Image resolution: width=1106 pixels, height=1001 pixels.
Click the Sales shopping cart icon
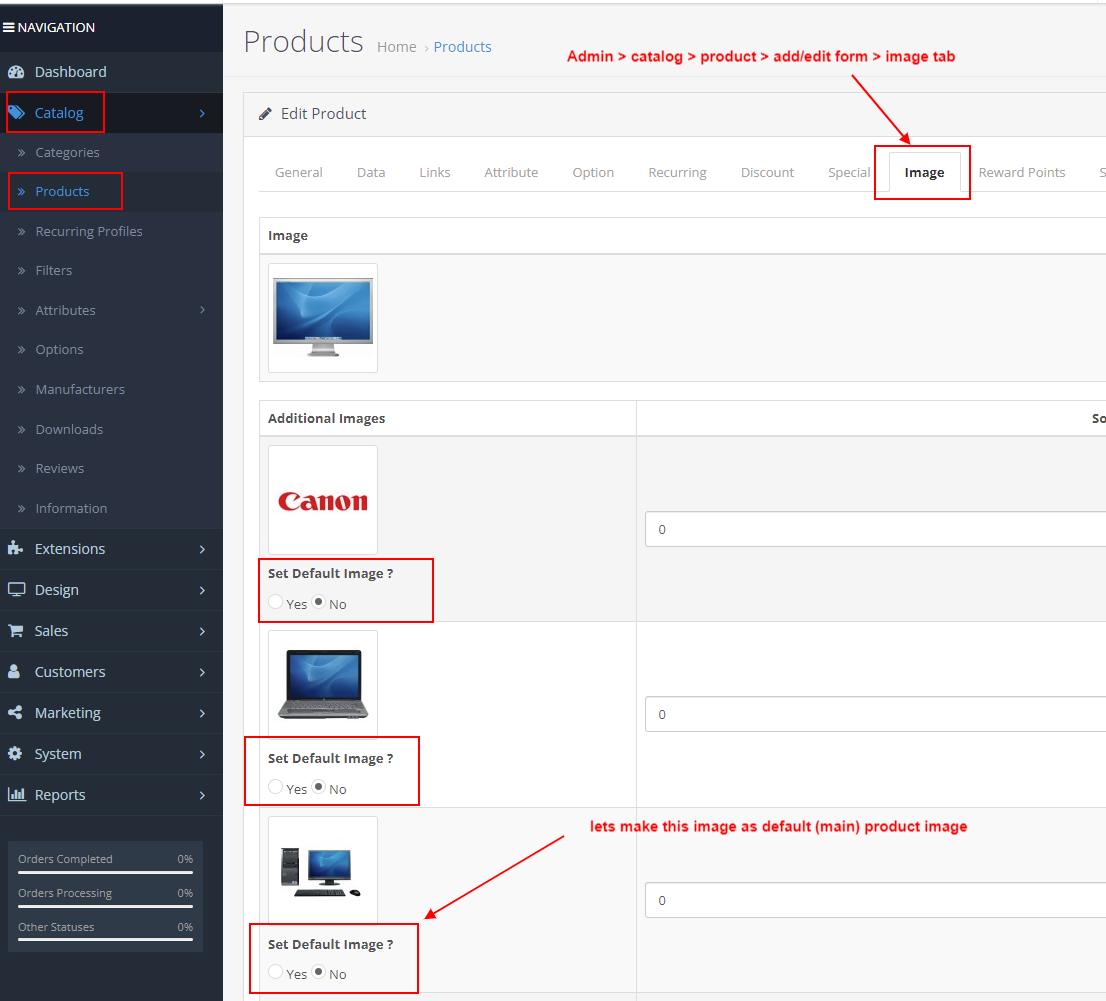(x=15, y=631)
